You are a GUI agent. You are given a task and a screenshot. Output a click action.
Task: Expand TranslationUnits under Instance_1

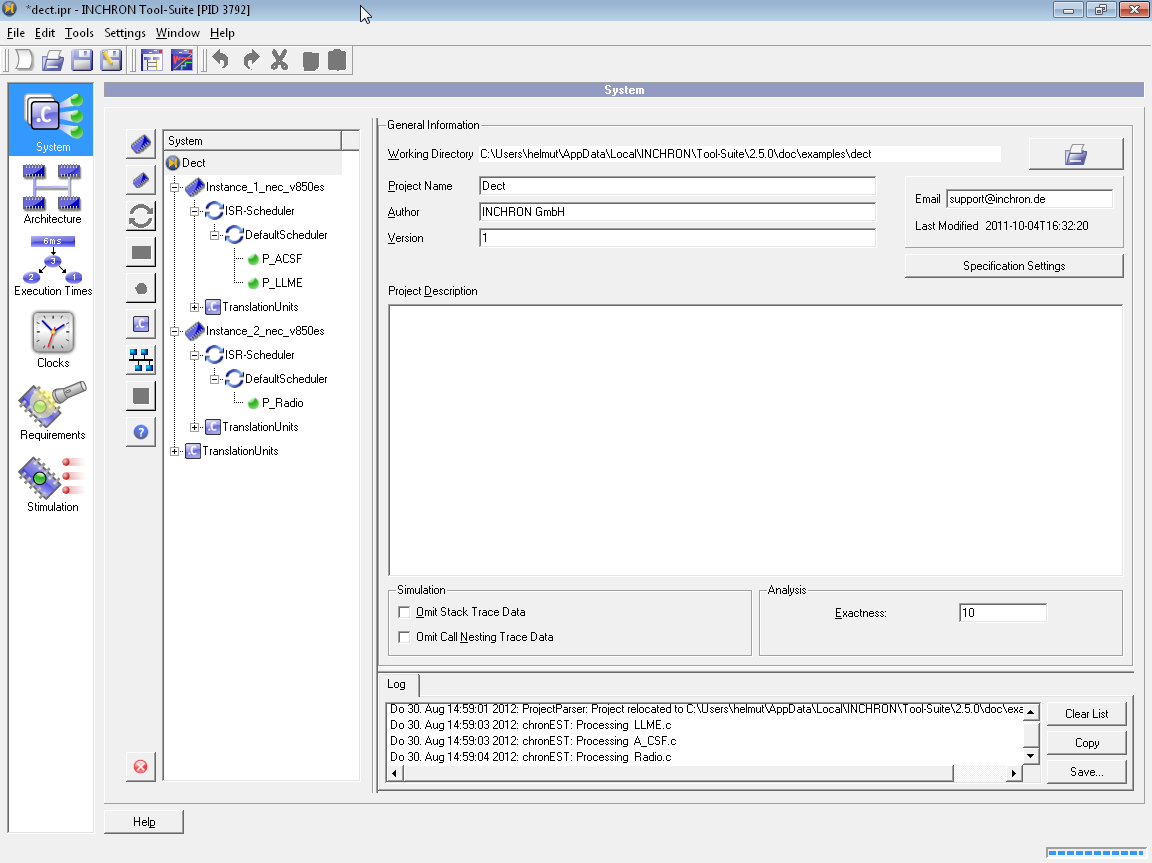(195, 307)
